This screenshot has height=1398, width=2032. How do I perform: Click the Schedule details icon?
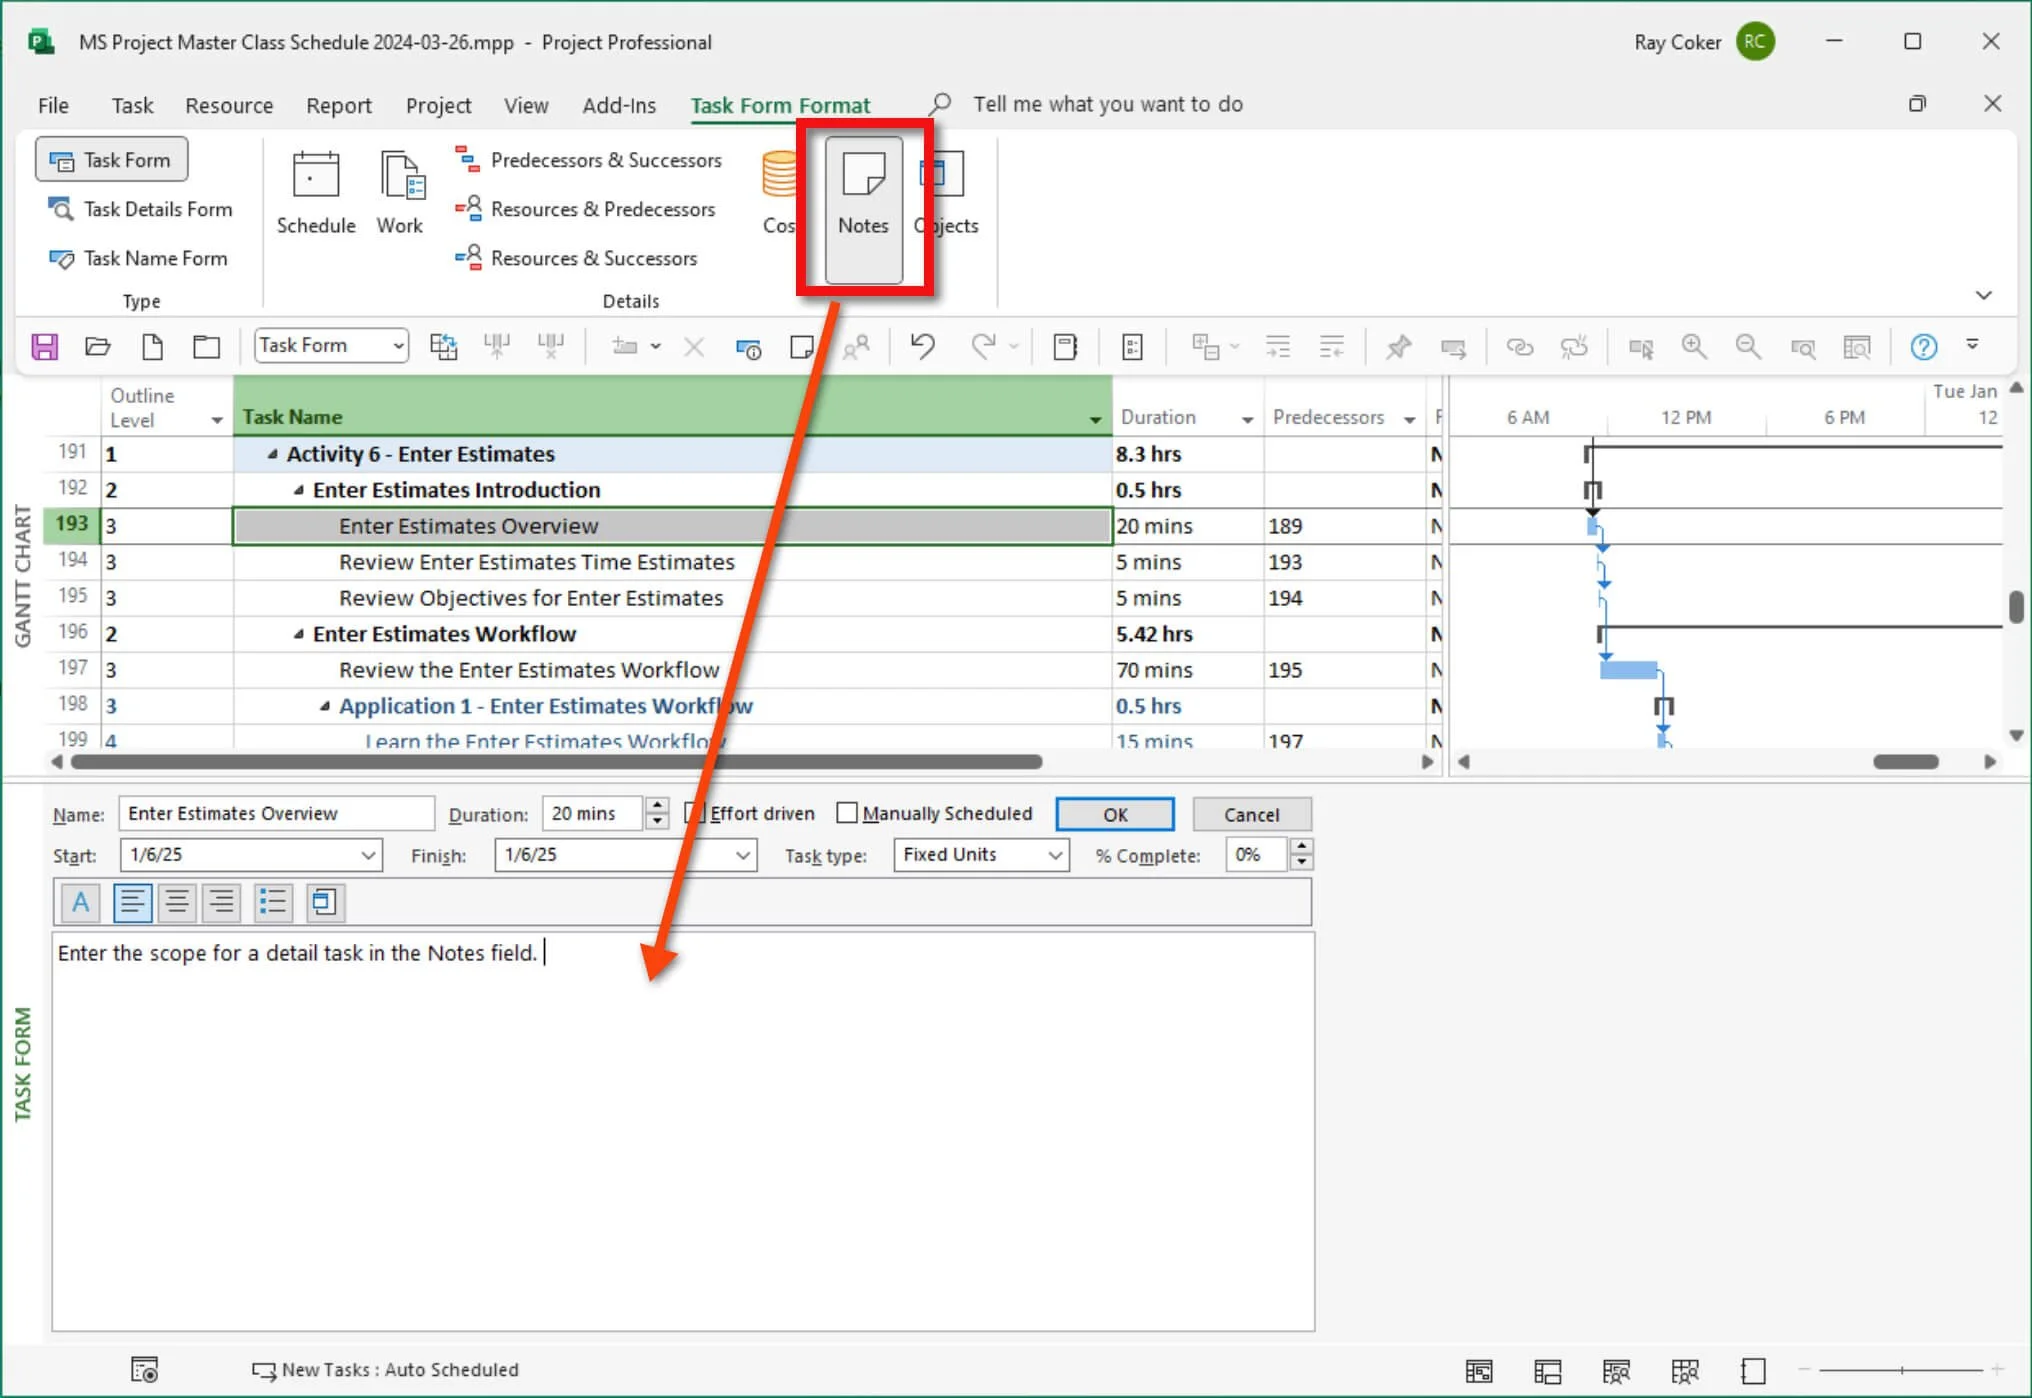pyautogui.click(x=316, y=193)
